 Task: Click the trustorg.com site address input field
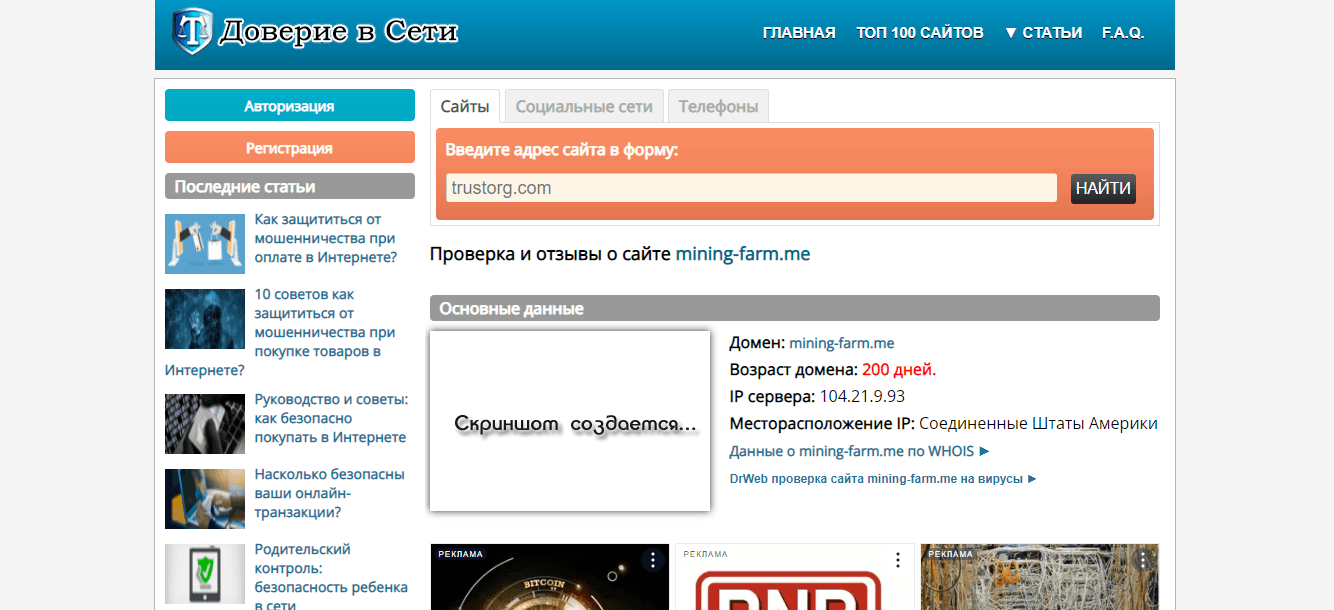pos(750,187)
